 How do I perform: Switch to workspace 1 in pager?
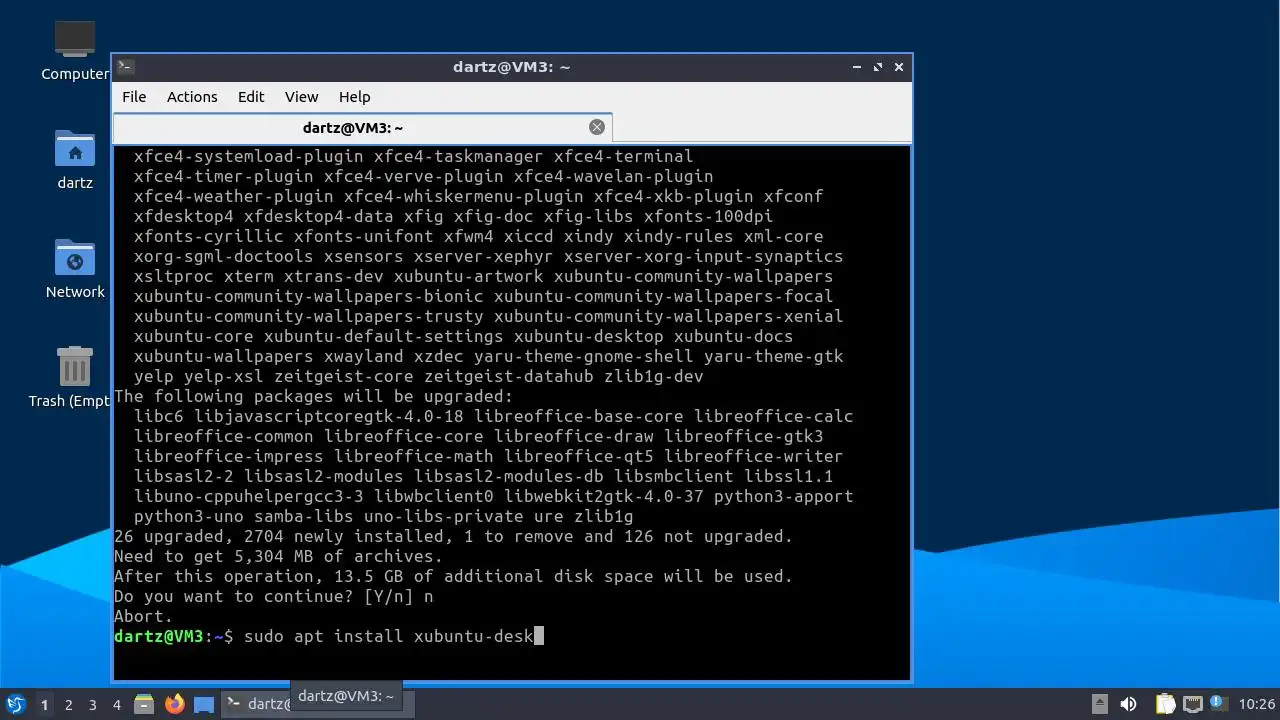(x=44, y=704)
